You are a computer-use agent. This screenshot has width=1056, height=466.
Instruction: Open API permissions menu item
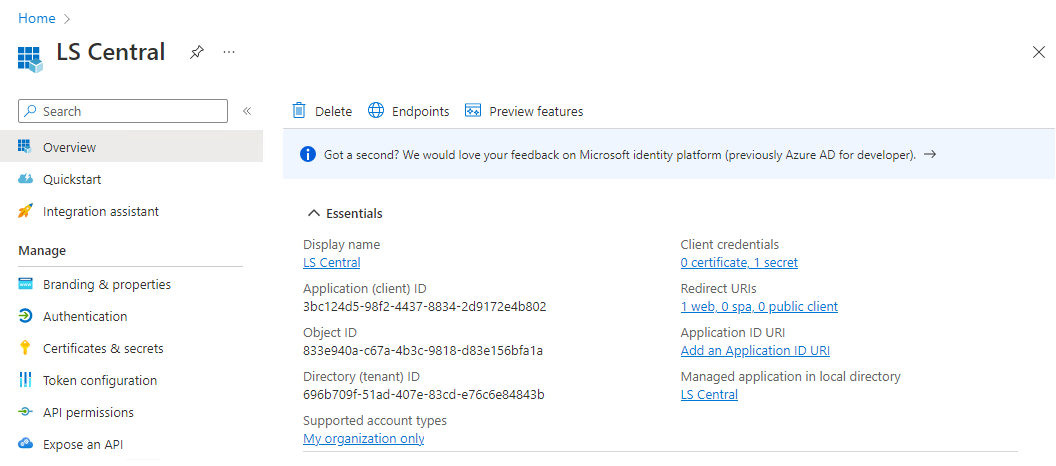(88, 413)
